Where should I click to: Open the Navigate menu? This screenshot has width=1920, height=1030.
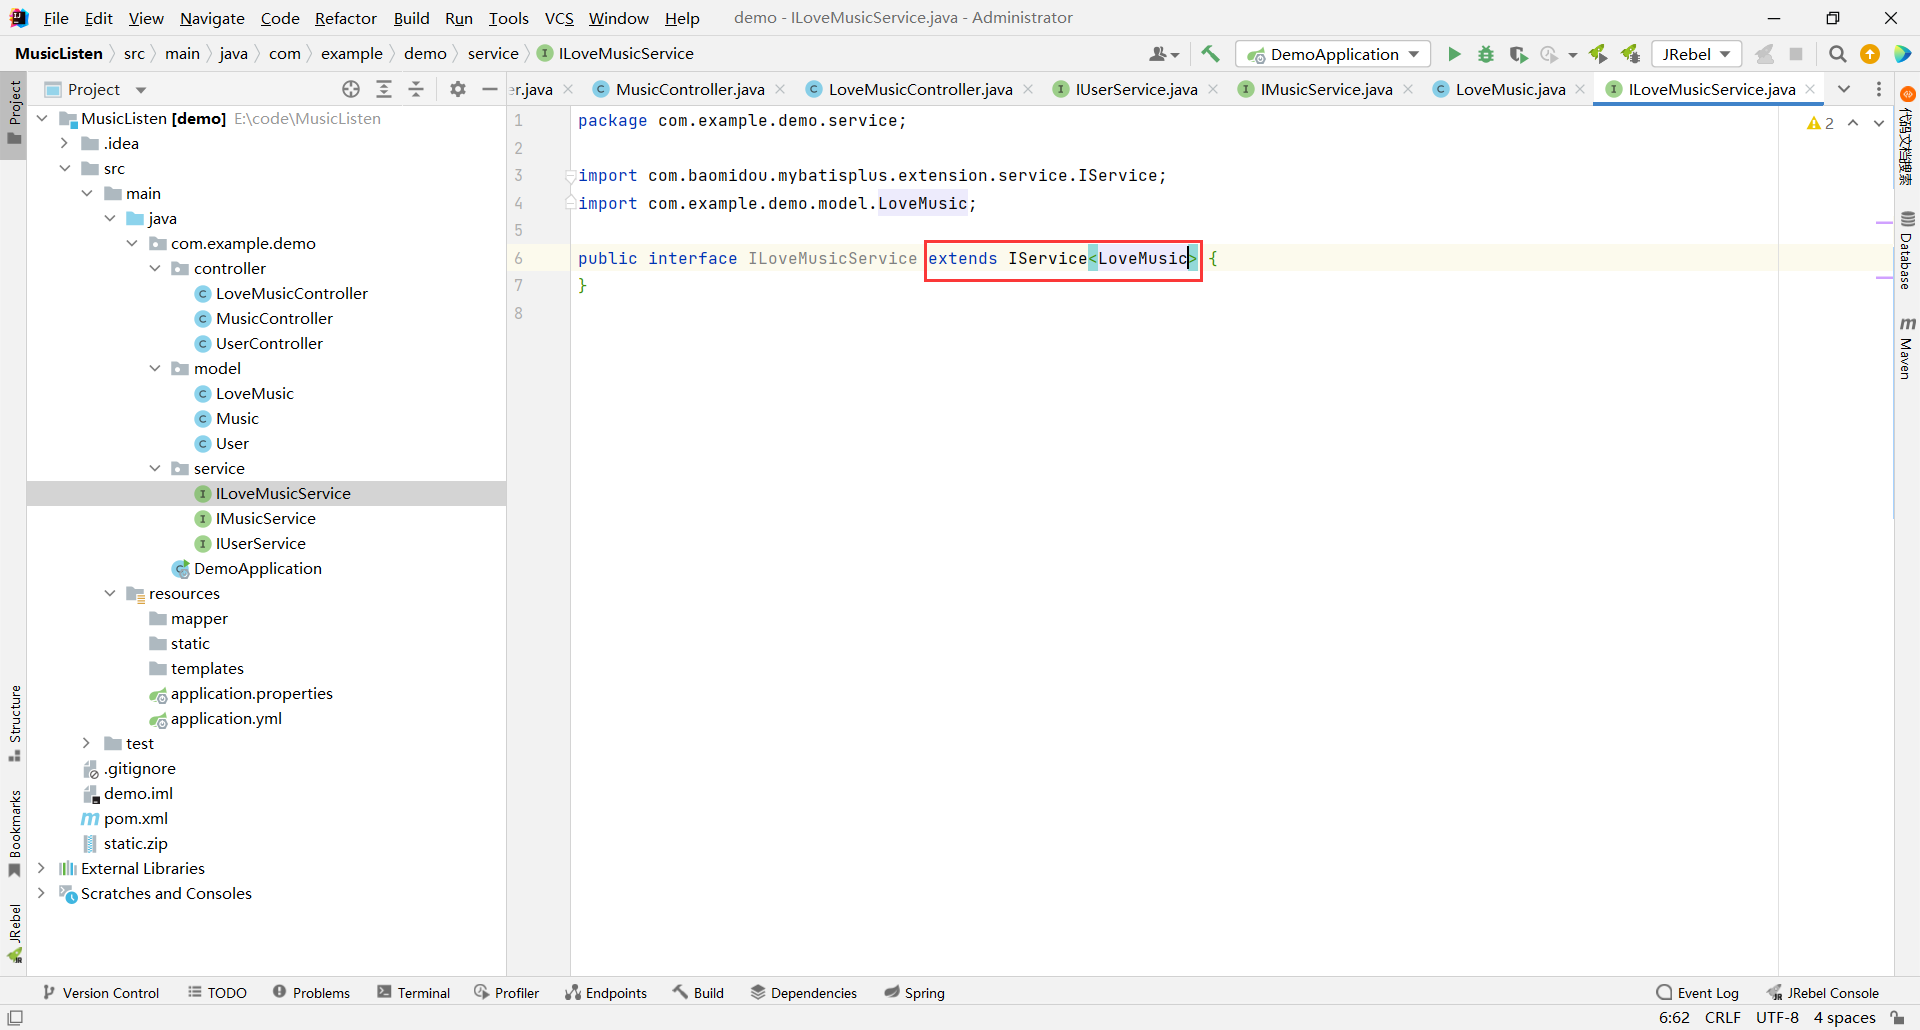(x=212, y=18)
